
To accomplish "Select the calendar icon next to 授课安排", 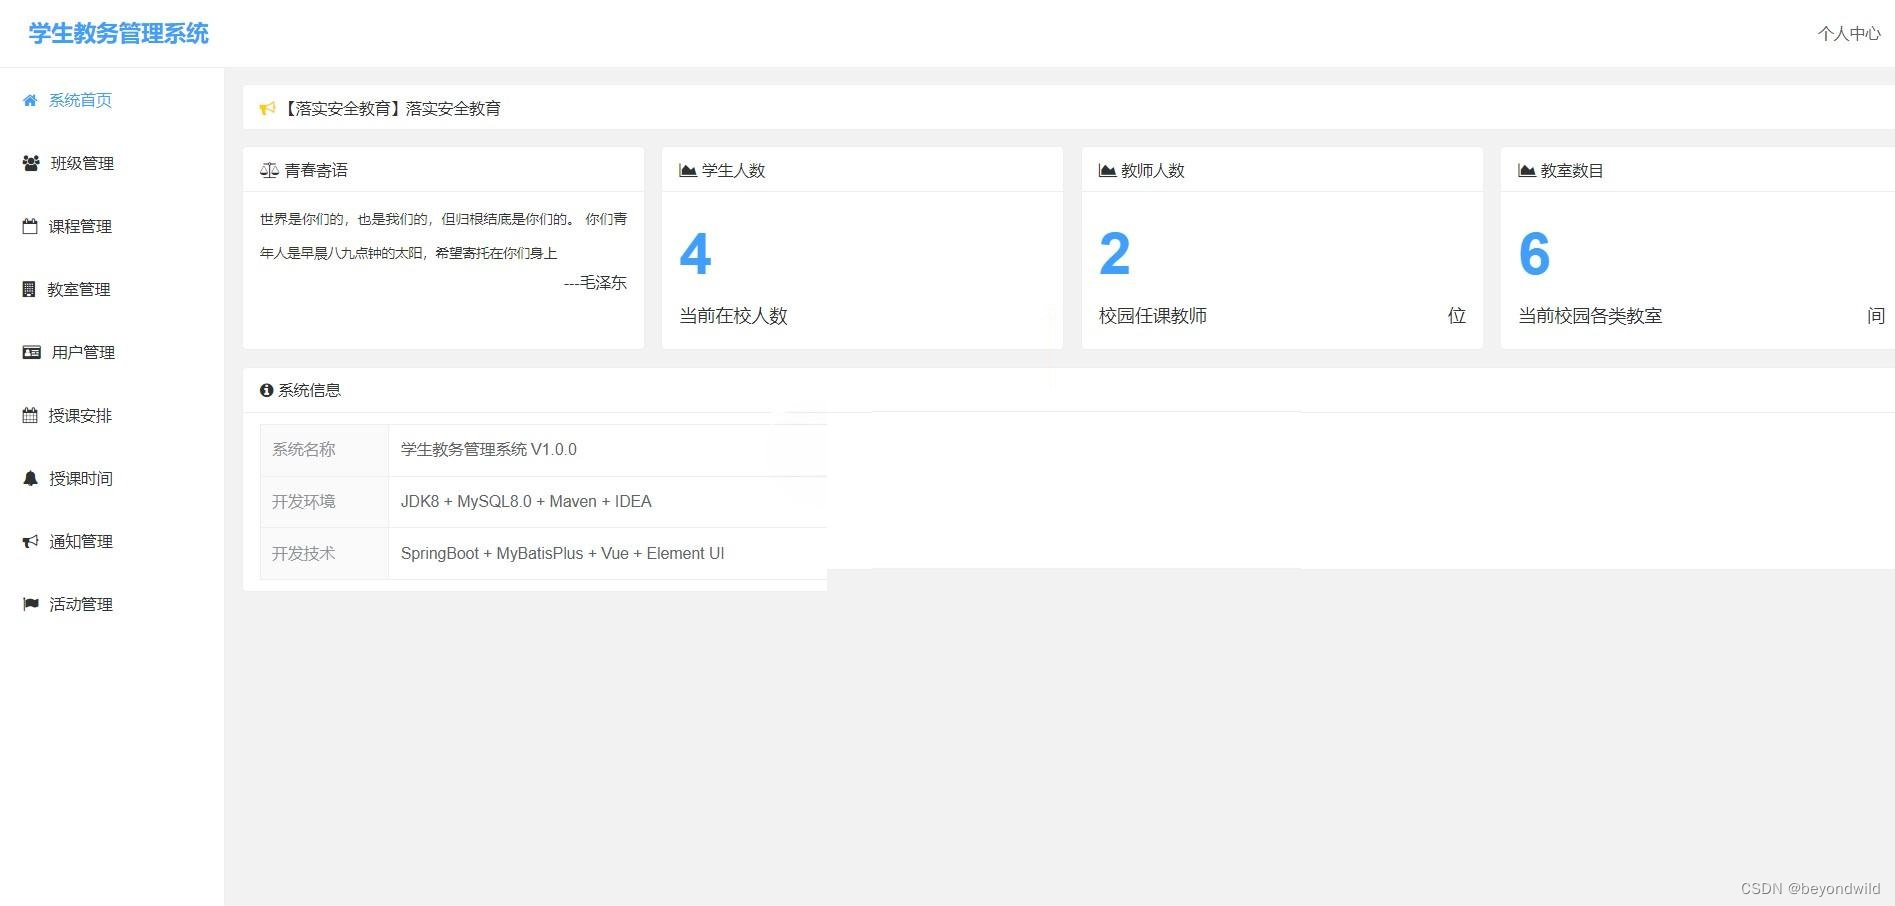I will [x=29, y=415].
